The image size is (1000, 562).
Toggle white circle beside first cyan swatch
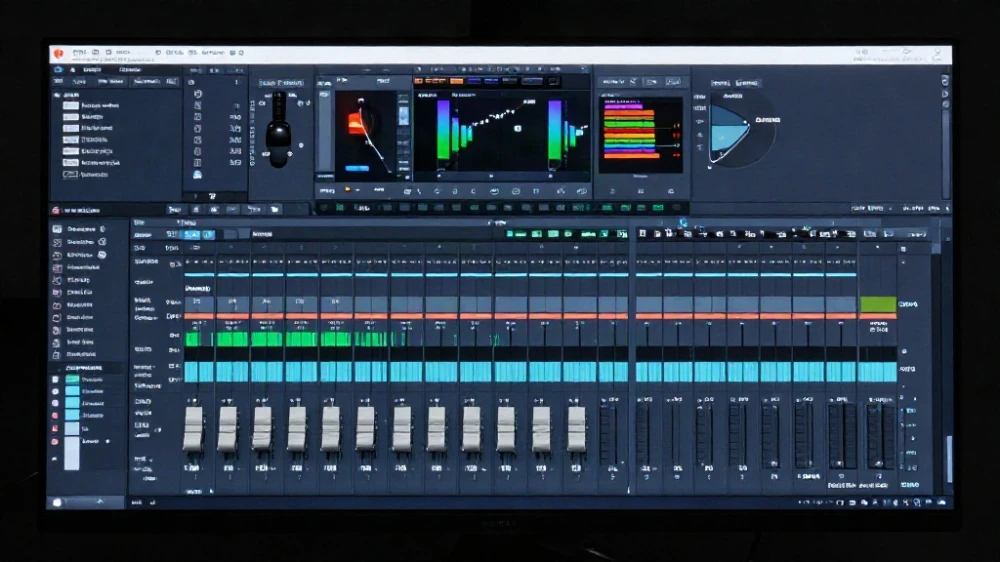click(x=55, y=392)
